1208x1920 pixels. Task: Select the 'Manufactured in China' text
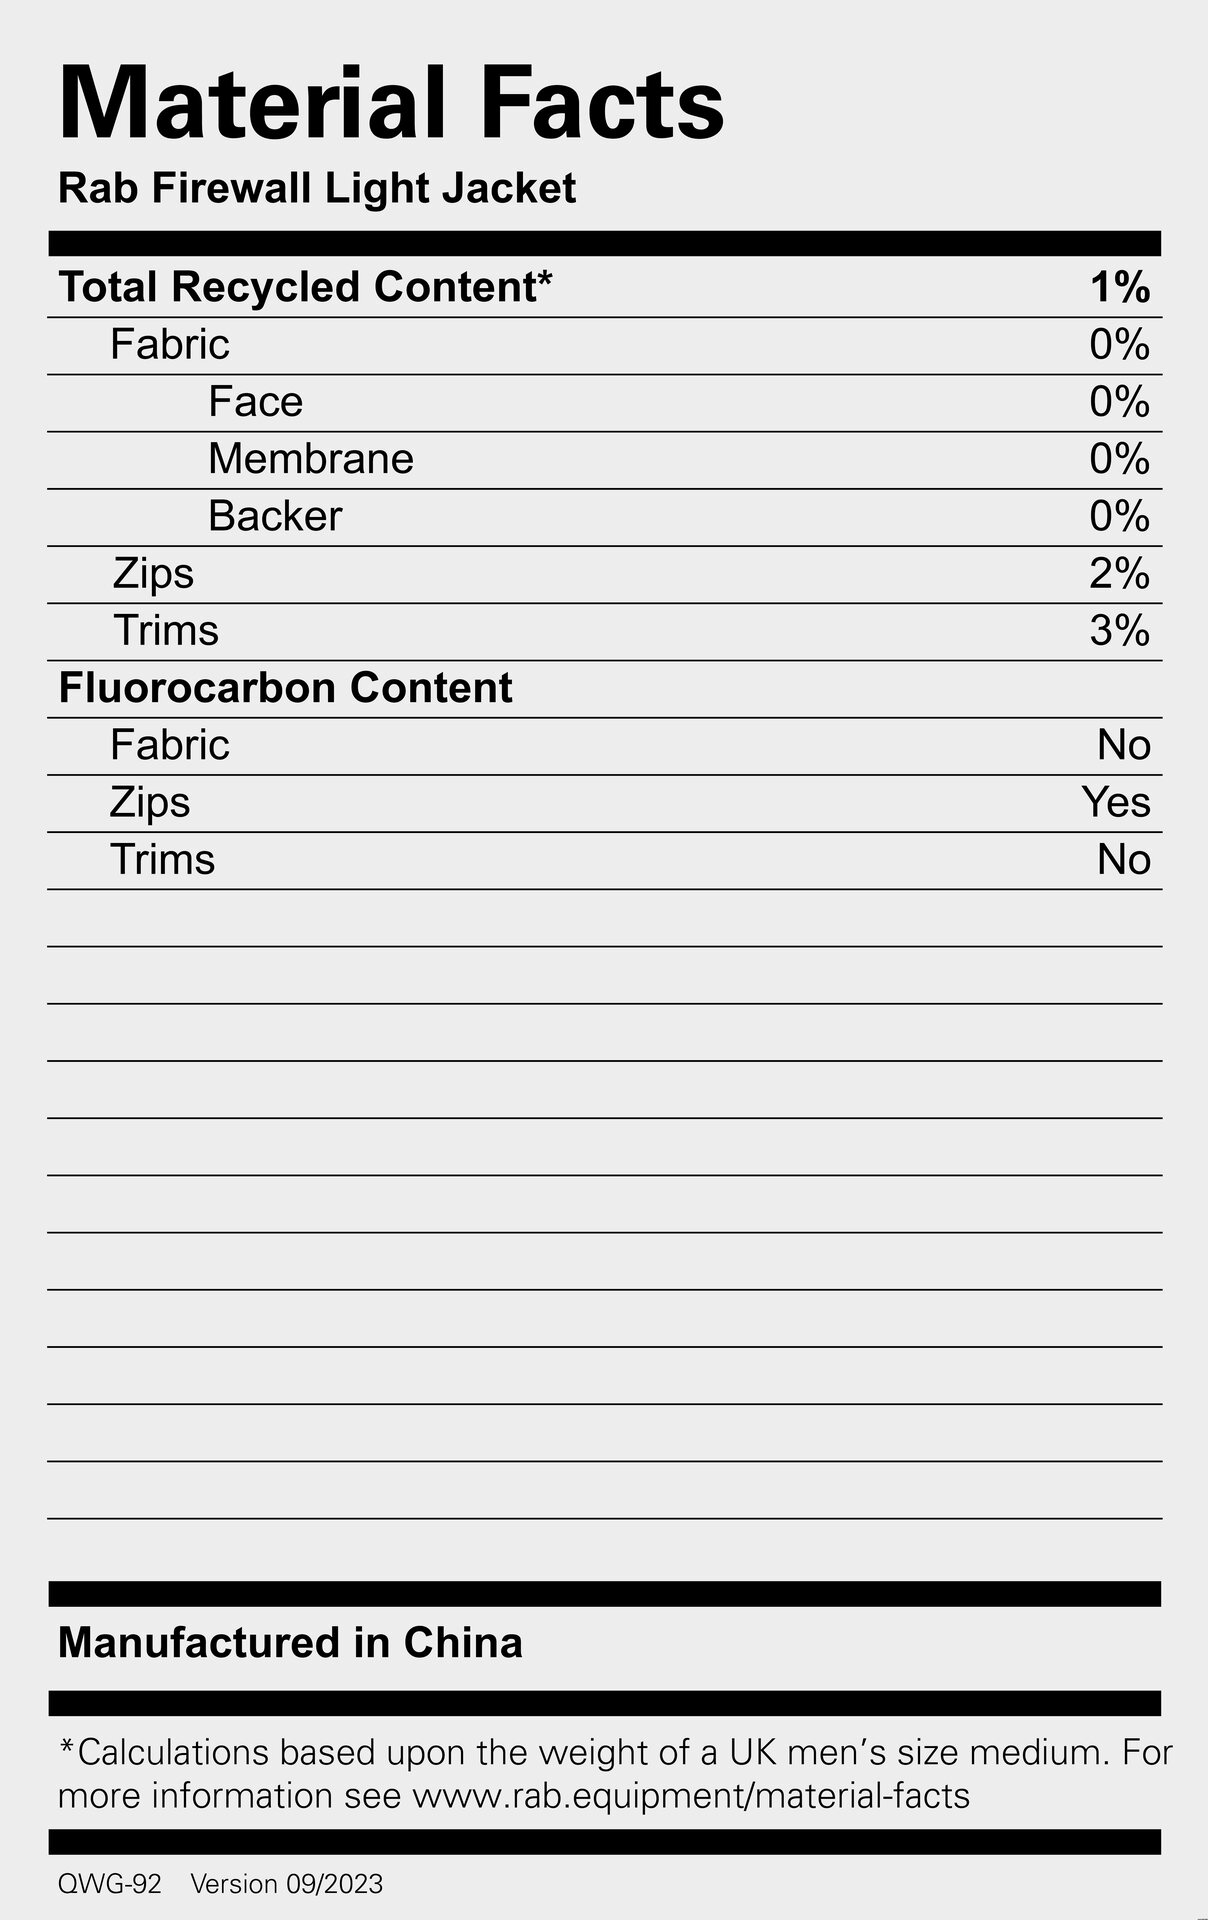pos(290,1643)
